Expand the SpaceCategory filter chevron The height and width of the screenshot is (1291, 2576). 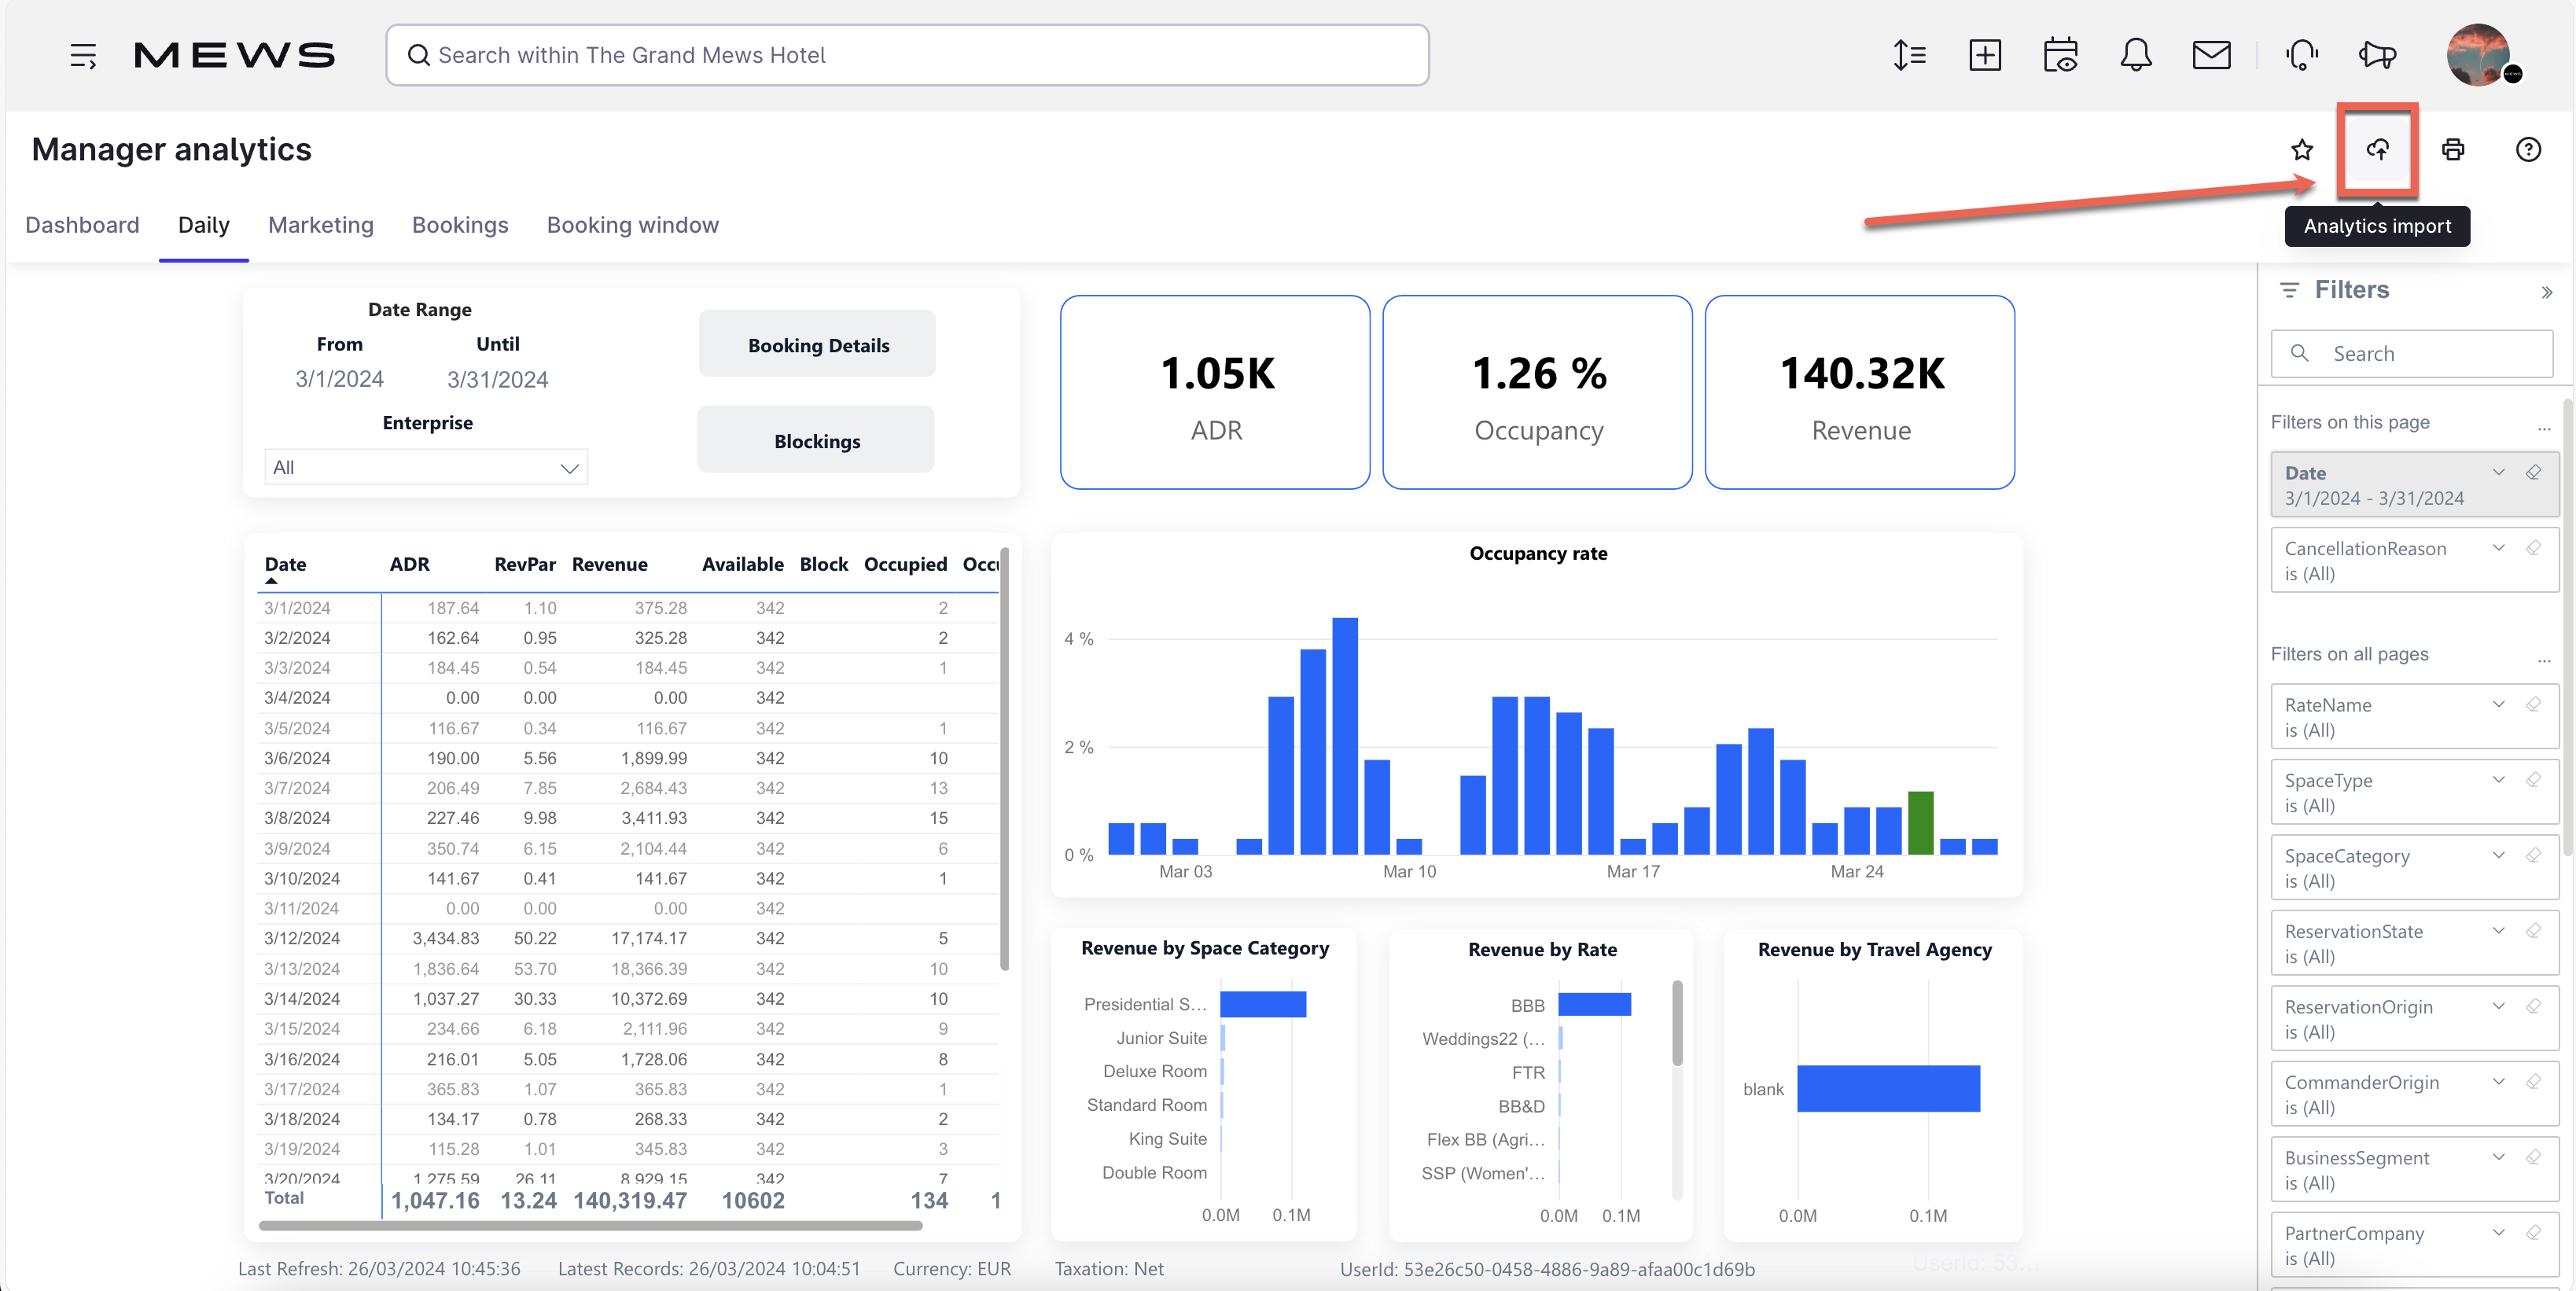tap(2498, 855)
